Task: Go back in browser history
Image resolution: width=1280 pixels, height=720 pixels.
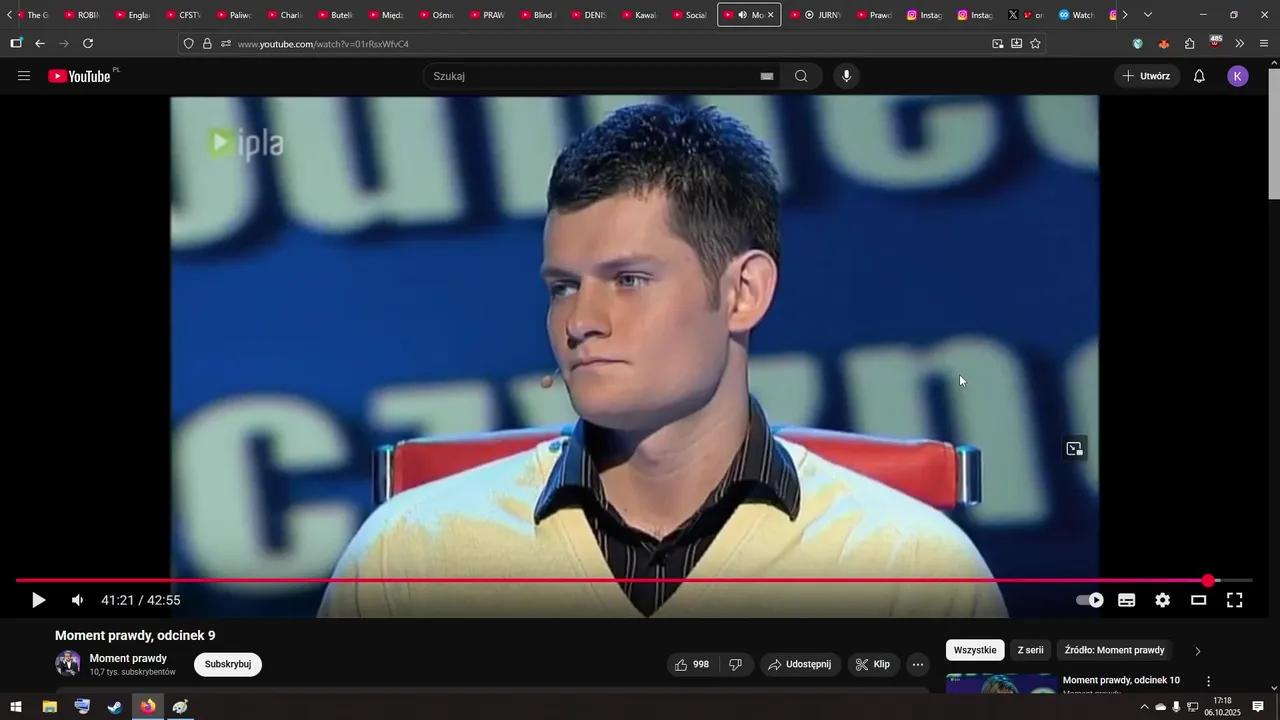Action: (40, 44)
